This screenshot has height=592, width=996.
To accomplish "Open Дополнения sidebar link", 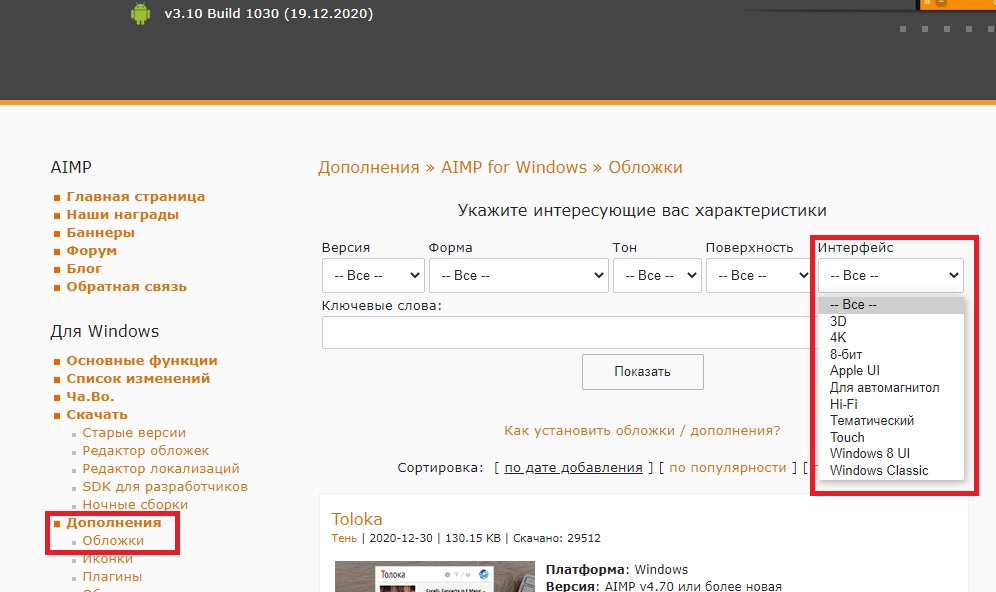I will coord(114,523).
